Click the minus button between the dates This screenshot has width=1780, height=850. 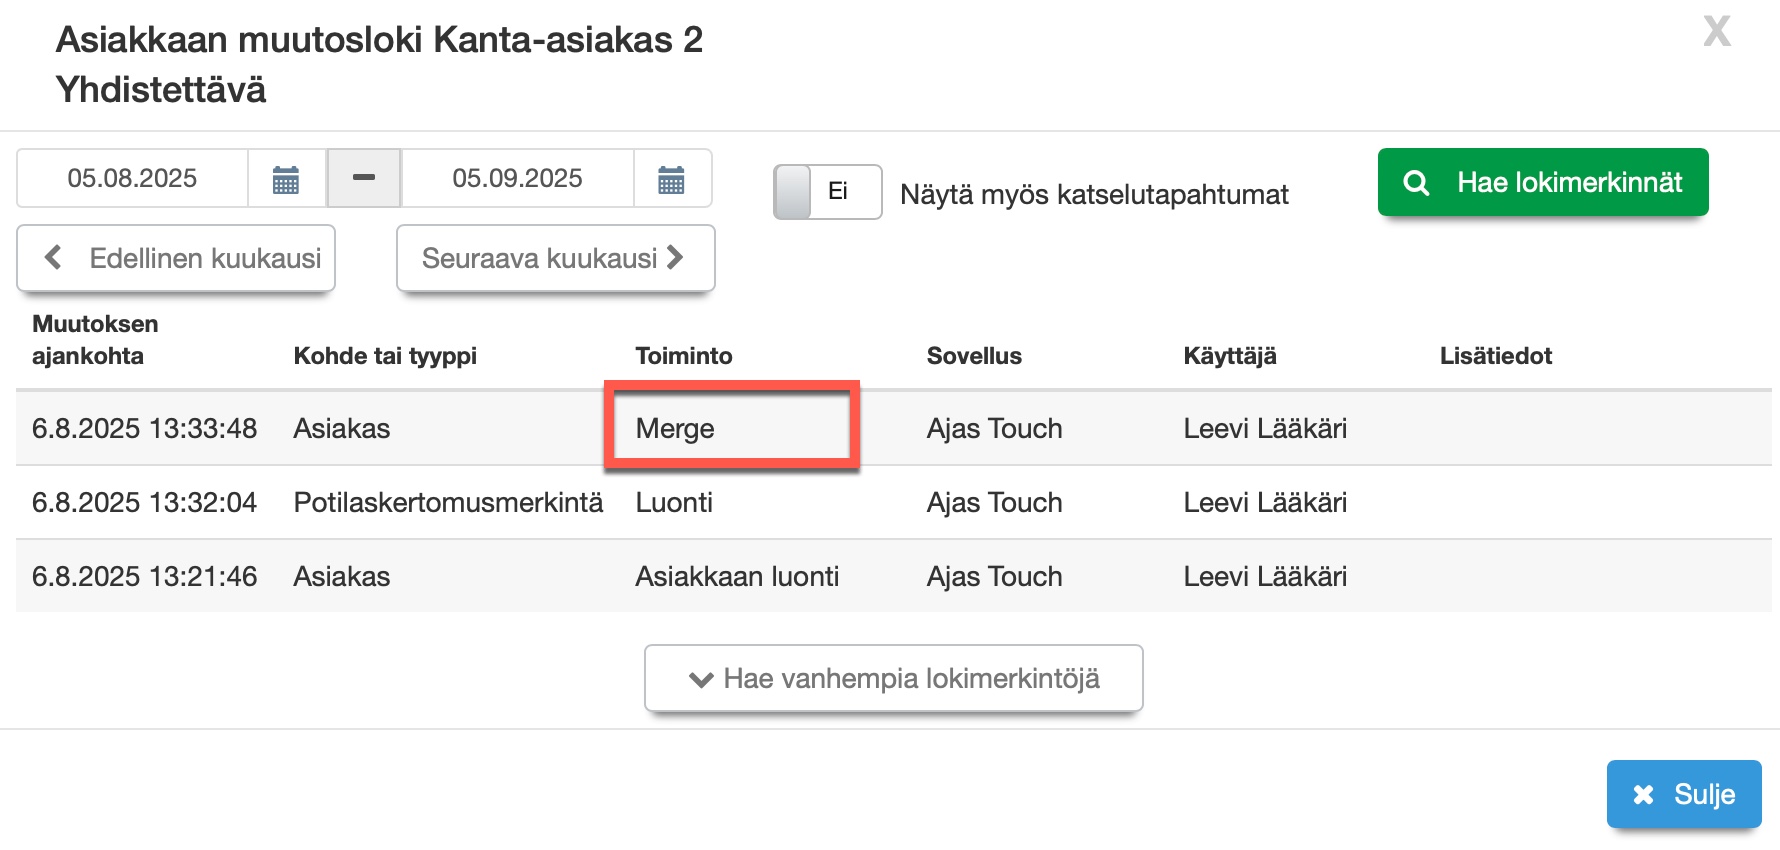click(x=364, y=178)
